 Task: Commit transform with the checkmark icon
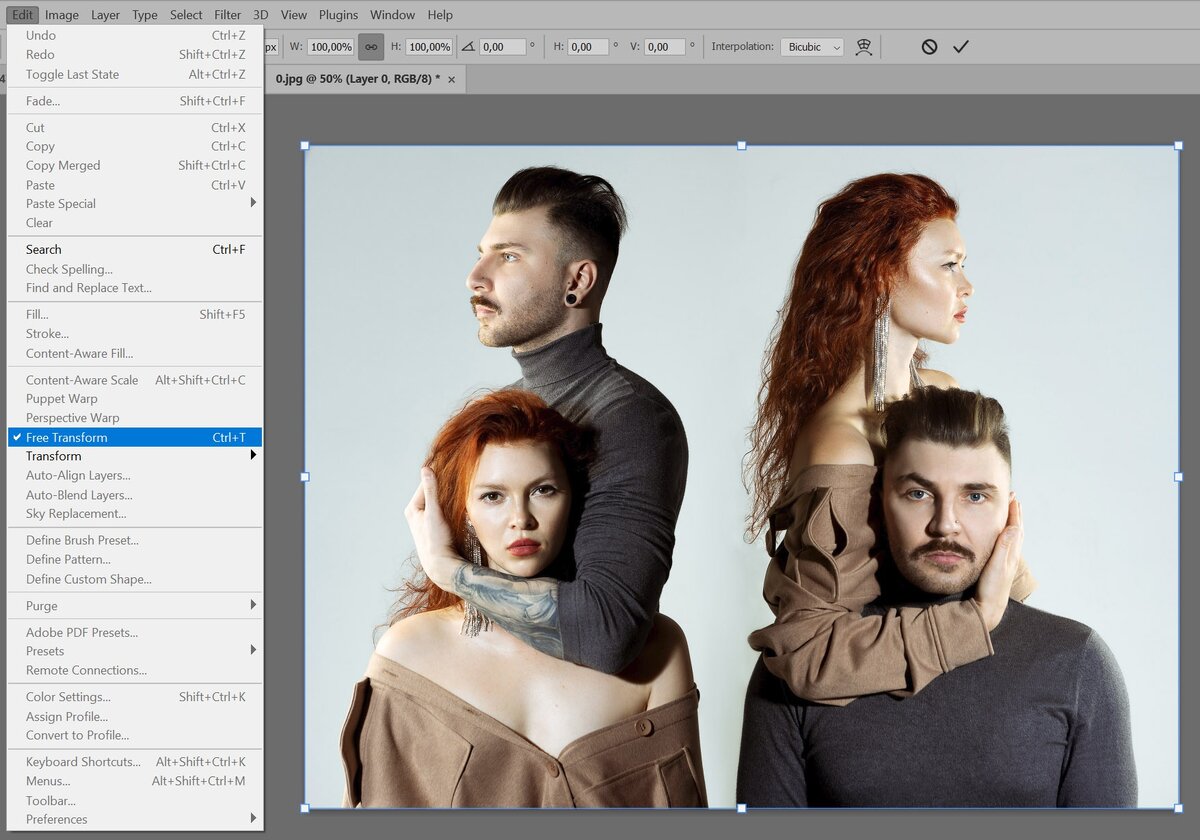(961, 47)
